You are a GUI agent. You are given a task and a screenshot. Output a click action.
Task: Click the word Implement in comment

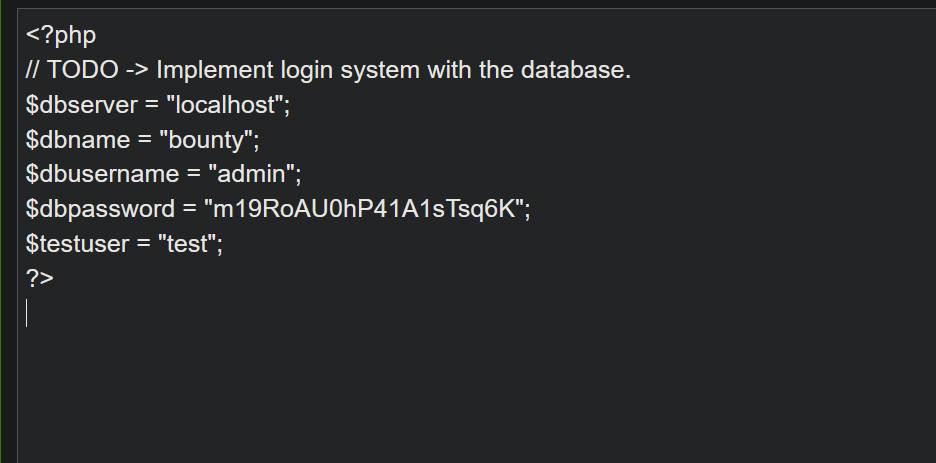(x=214, y=70)
